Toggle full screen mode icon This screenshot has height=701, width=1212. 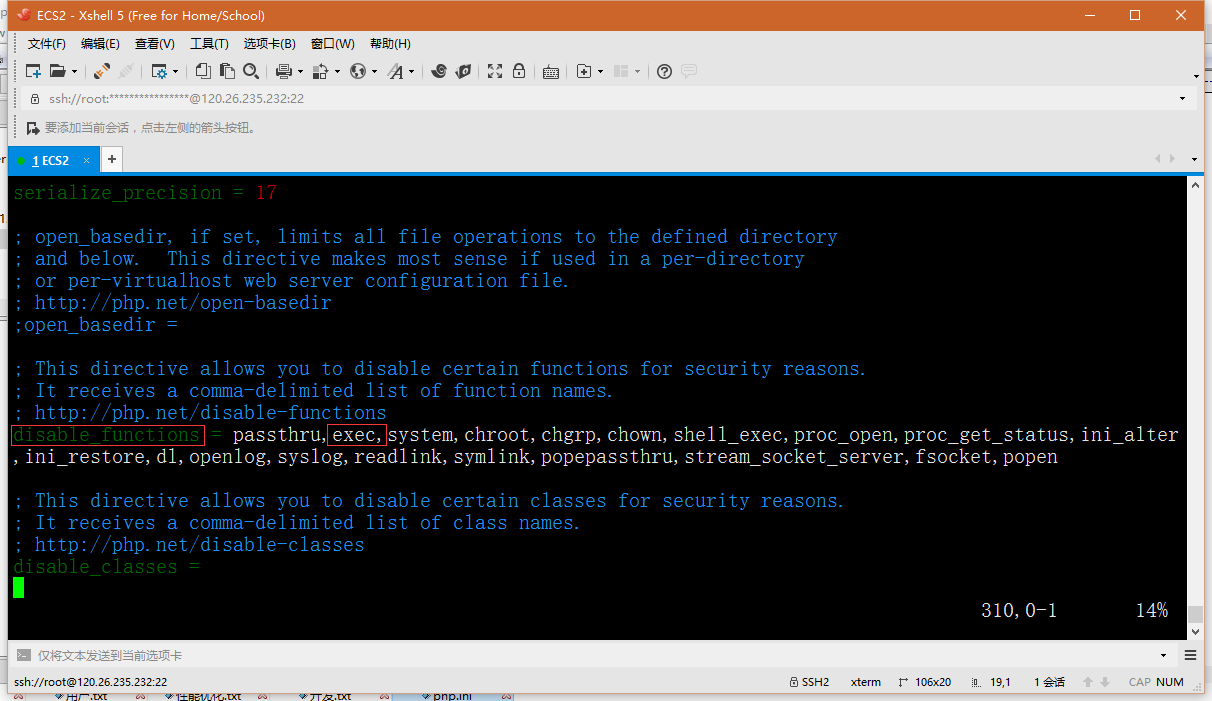pyautogui.click(x=494, y=71)
